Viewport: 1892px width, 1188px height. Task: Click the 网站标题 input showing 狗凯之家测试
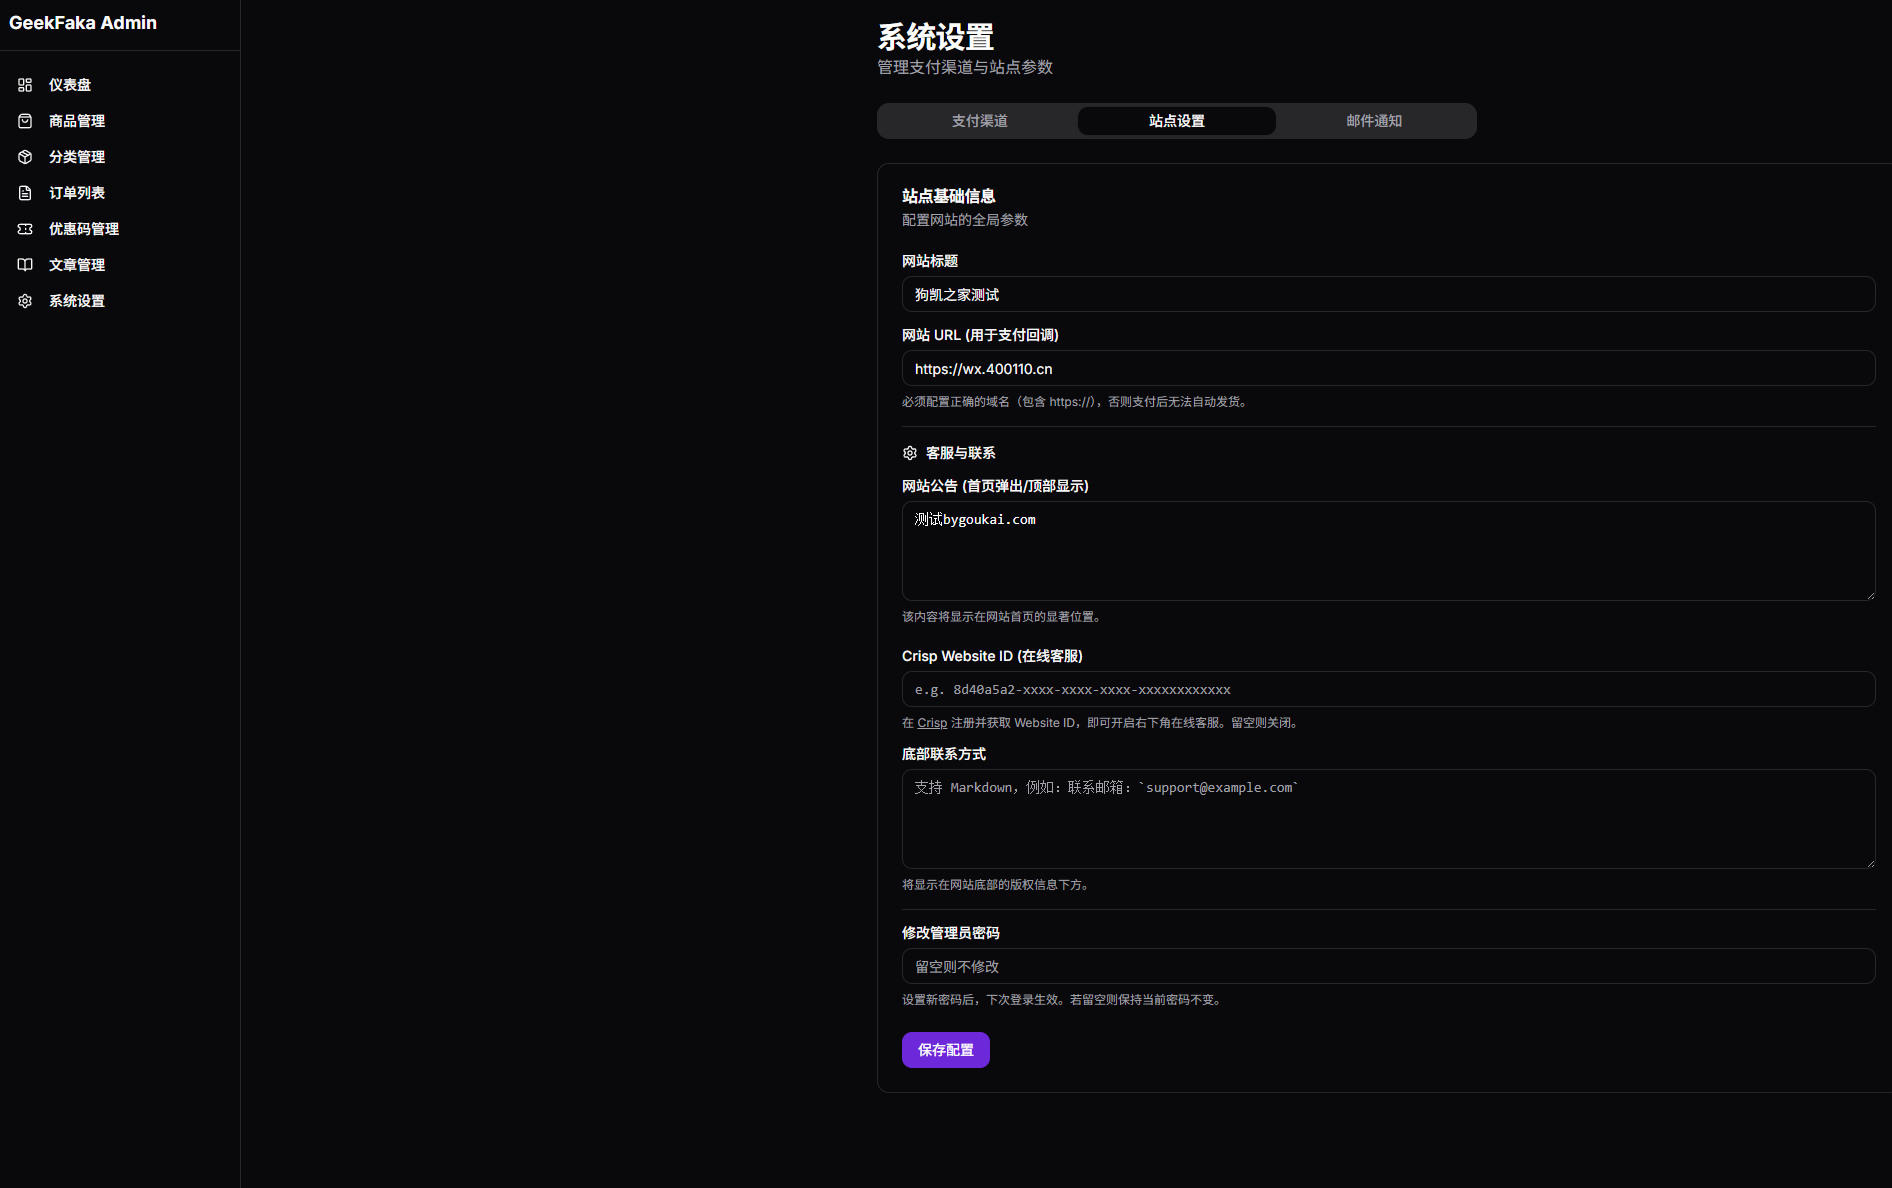[1388, 294]
